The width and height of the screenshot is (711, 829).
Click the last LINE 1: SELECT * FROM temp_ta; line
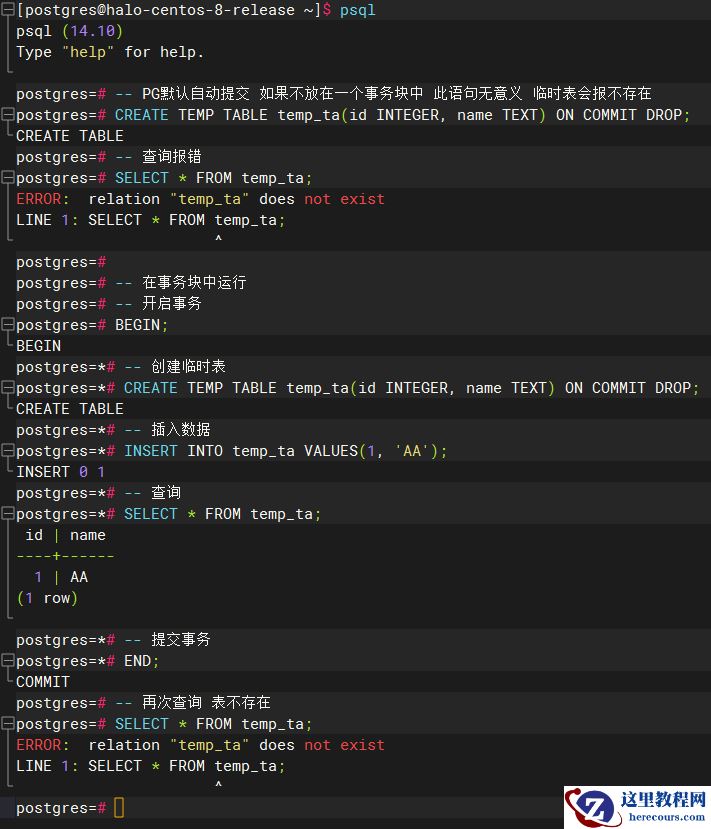point(151,766)
